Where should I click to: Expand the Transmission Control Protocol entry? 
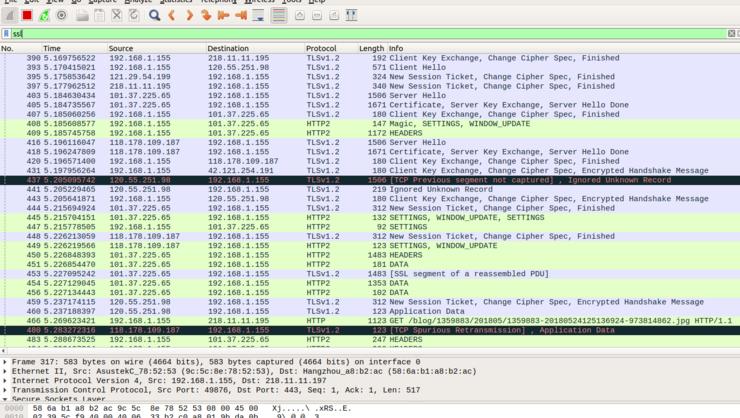click(5, 389)
